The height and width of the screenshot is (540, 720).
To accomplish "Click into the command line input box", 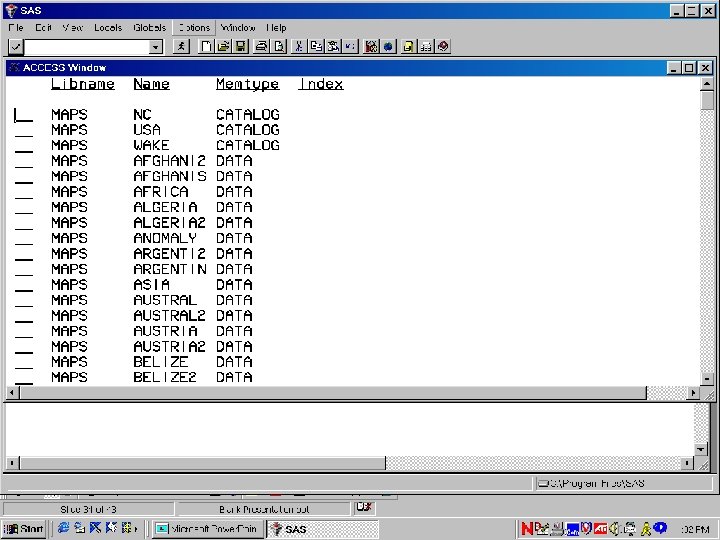I will pos(87,47).
